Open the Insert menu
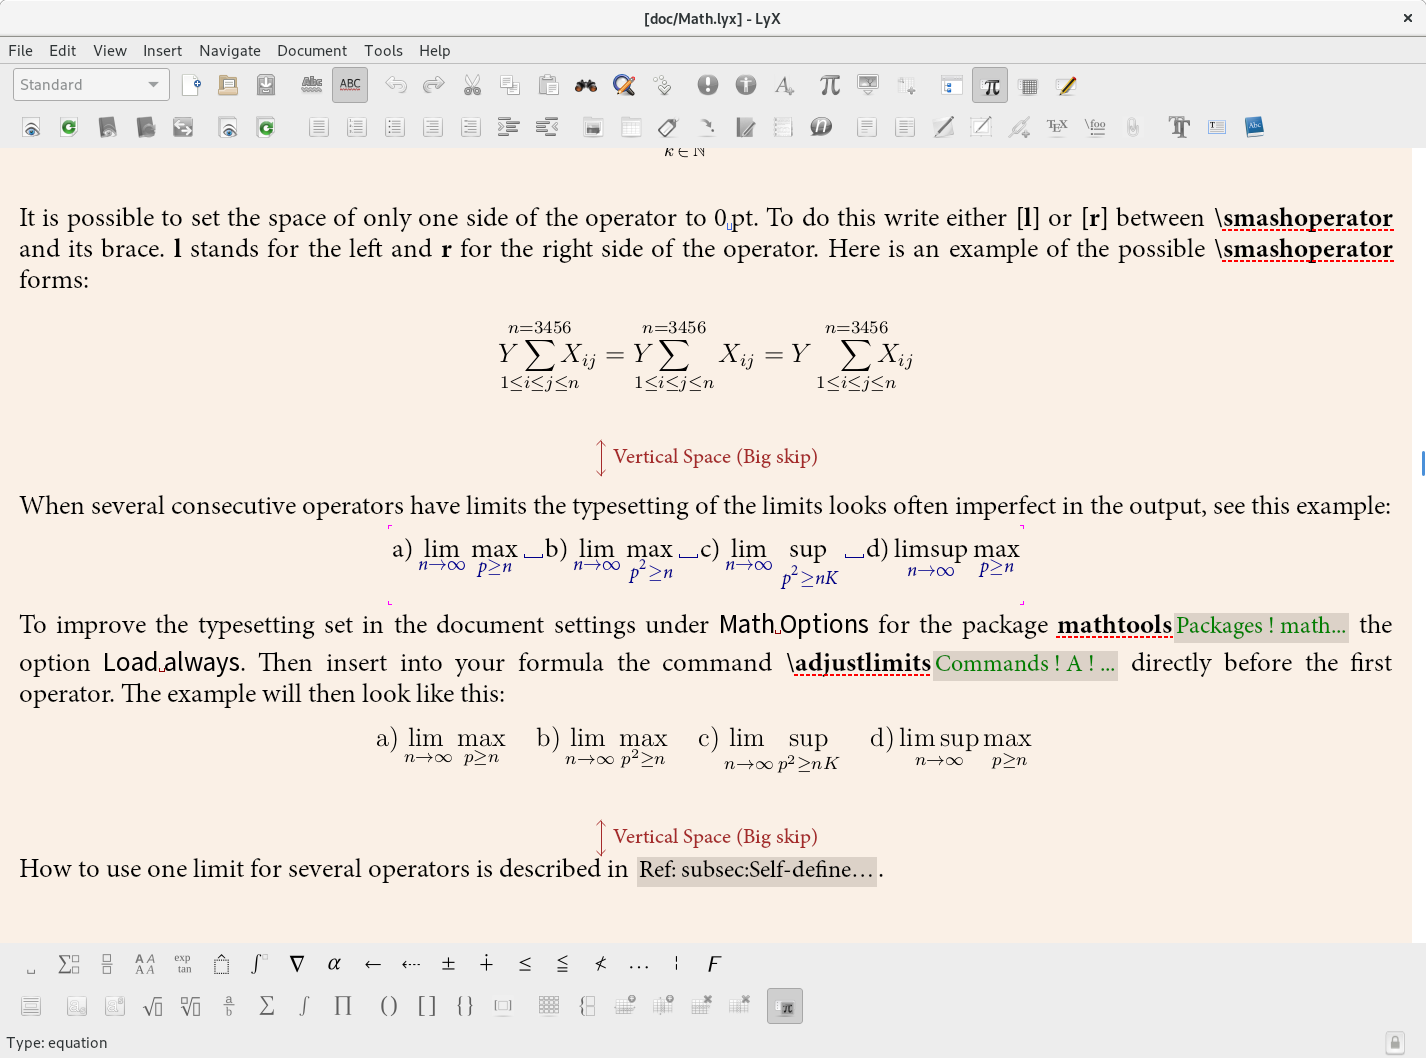1426x1058 pixels. click(x=162, y=51)
